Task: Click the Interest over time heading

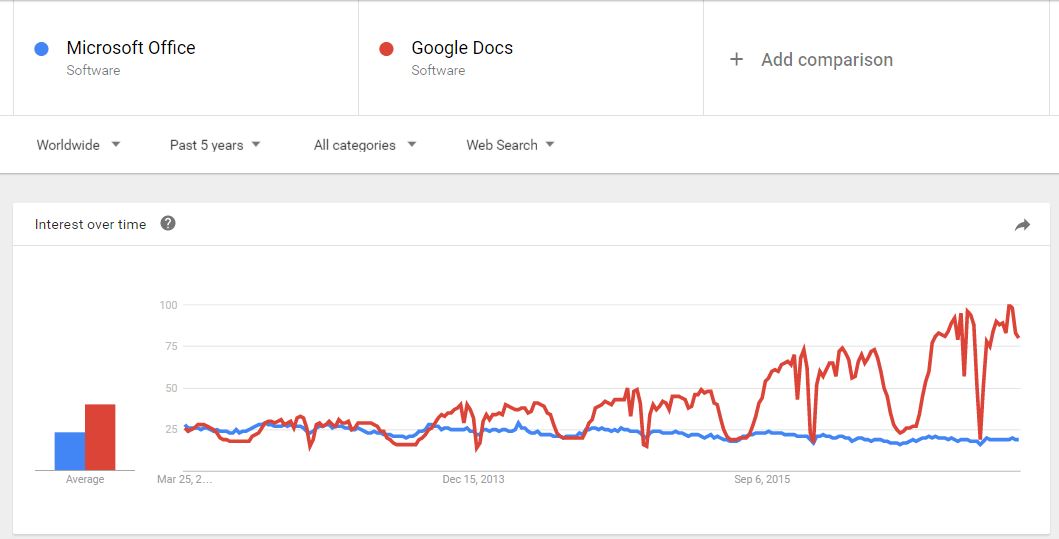Action: pos(90,224)
